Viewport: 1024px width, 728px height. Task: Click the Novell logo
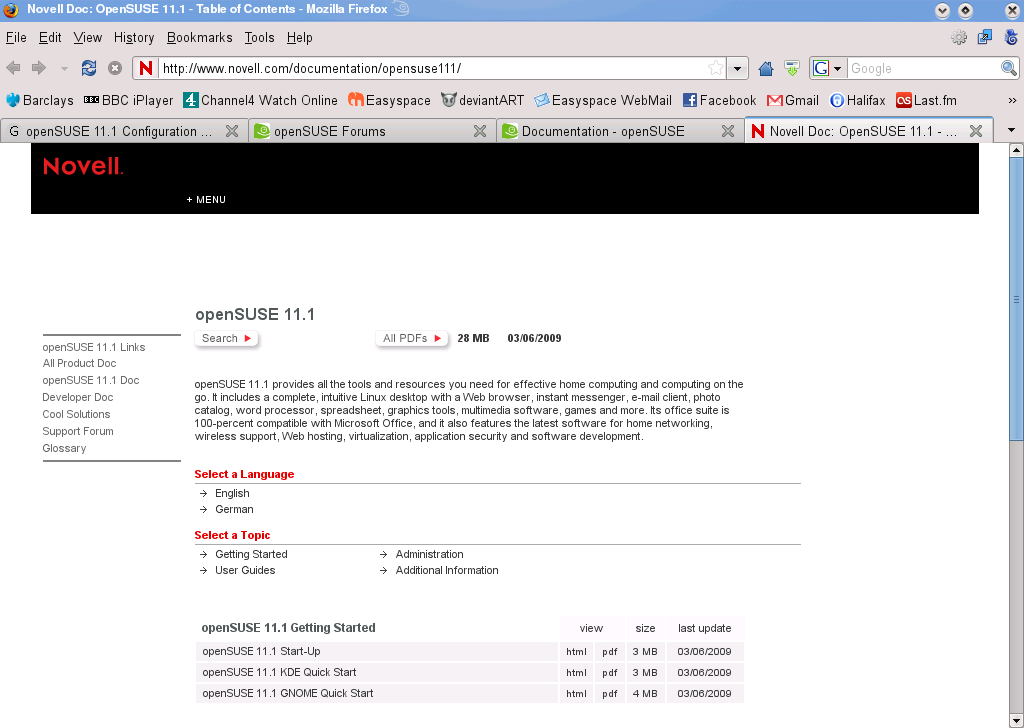tap(83, 166)
